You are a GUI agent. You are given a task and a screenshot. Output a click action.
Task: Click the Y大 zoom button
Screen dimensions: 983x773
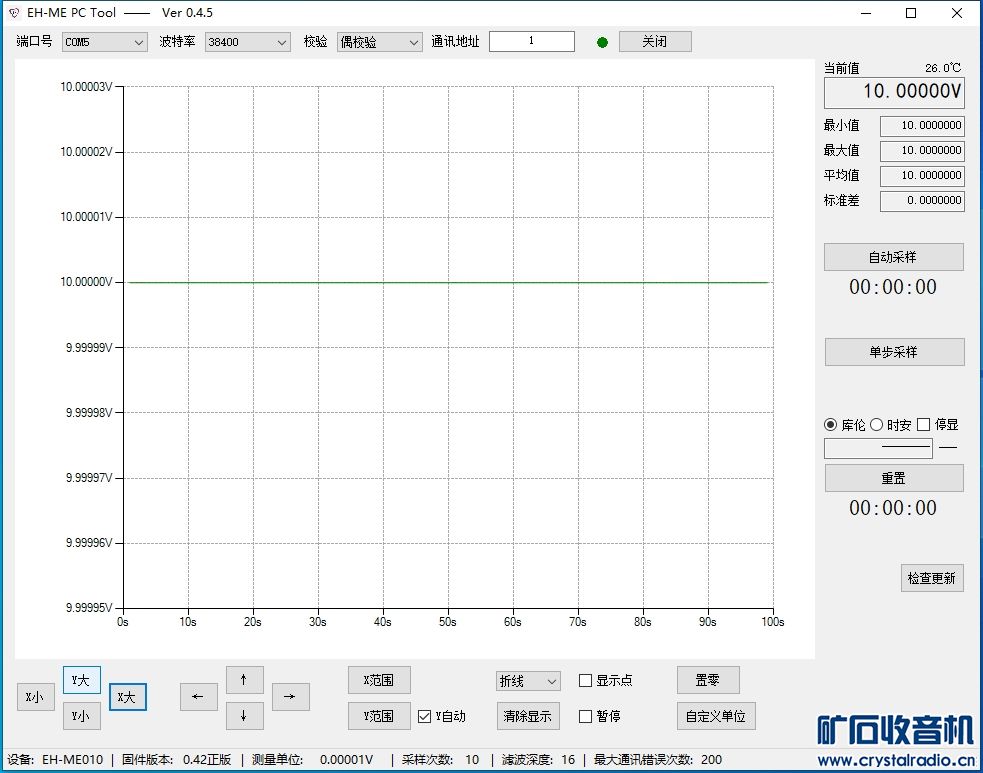(x=81, y=680)
